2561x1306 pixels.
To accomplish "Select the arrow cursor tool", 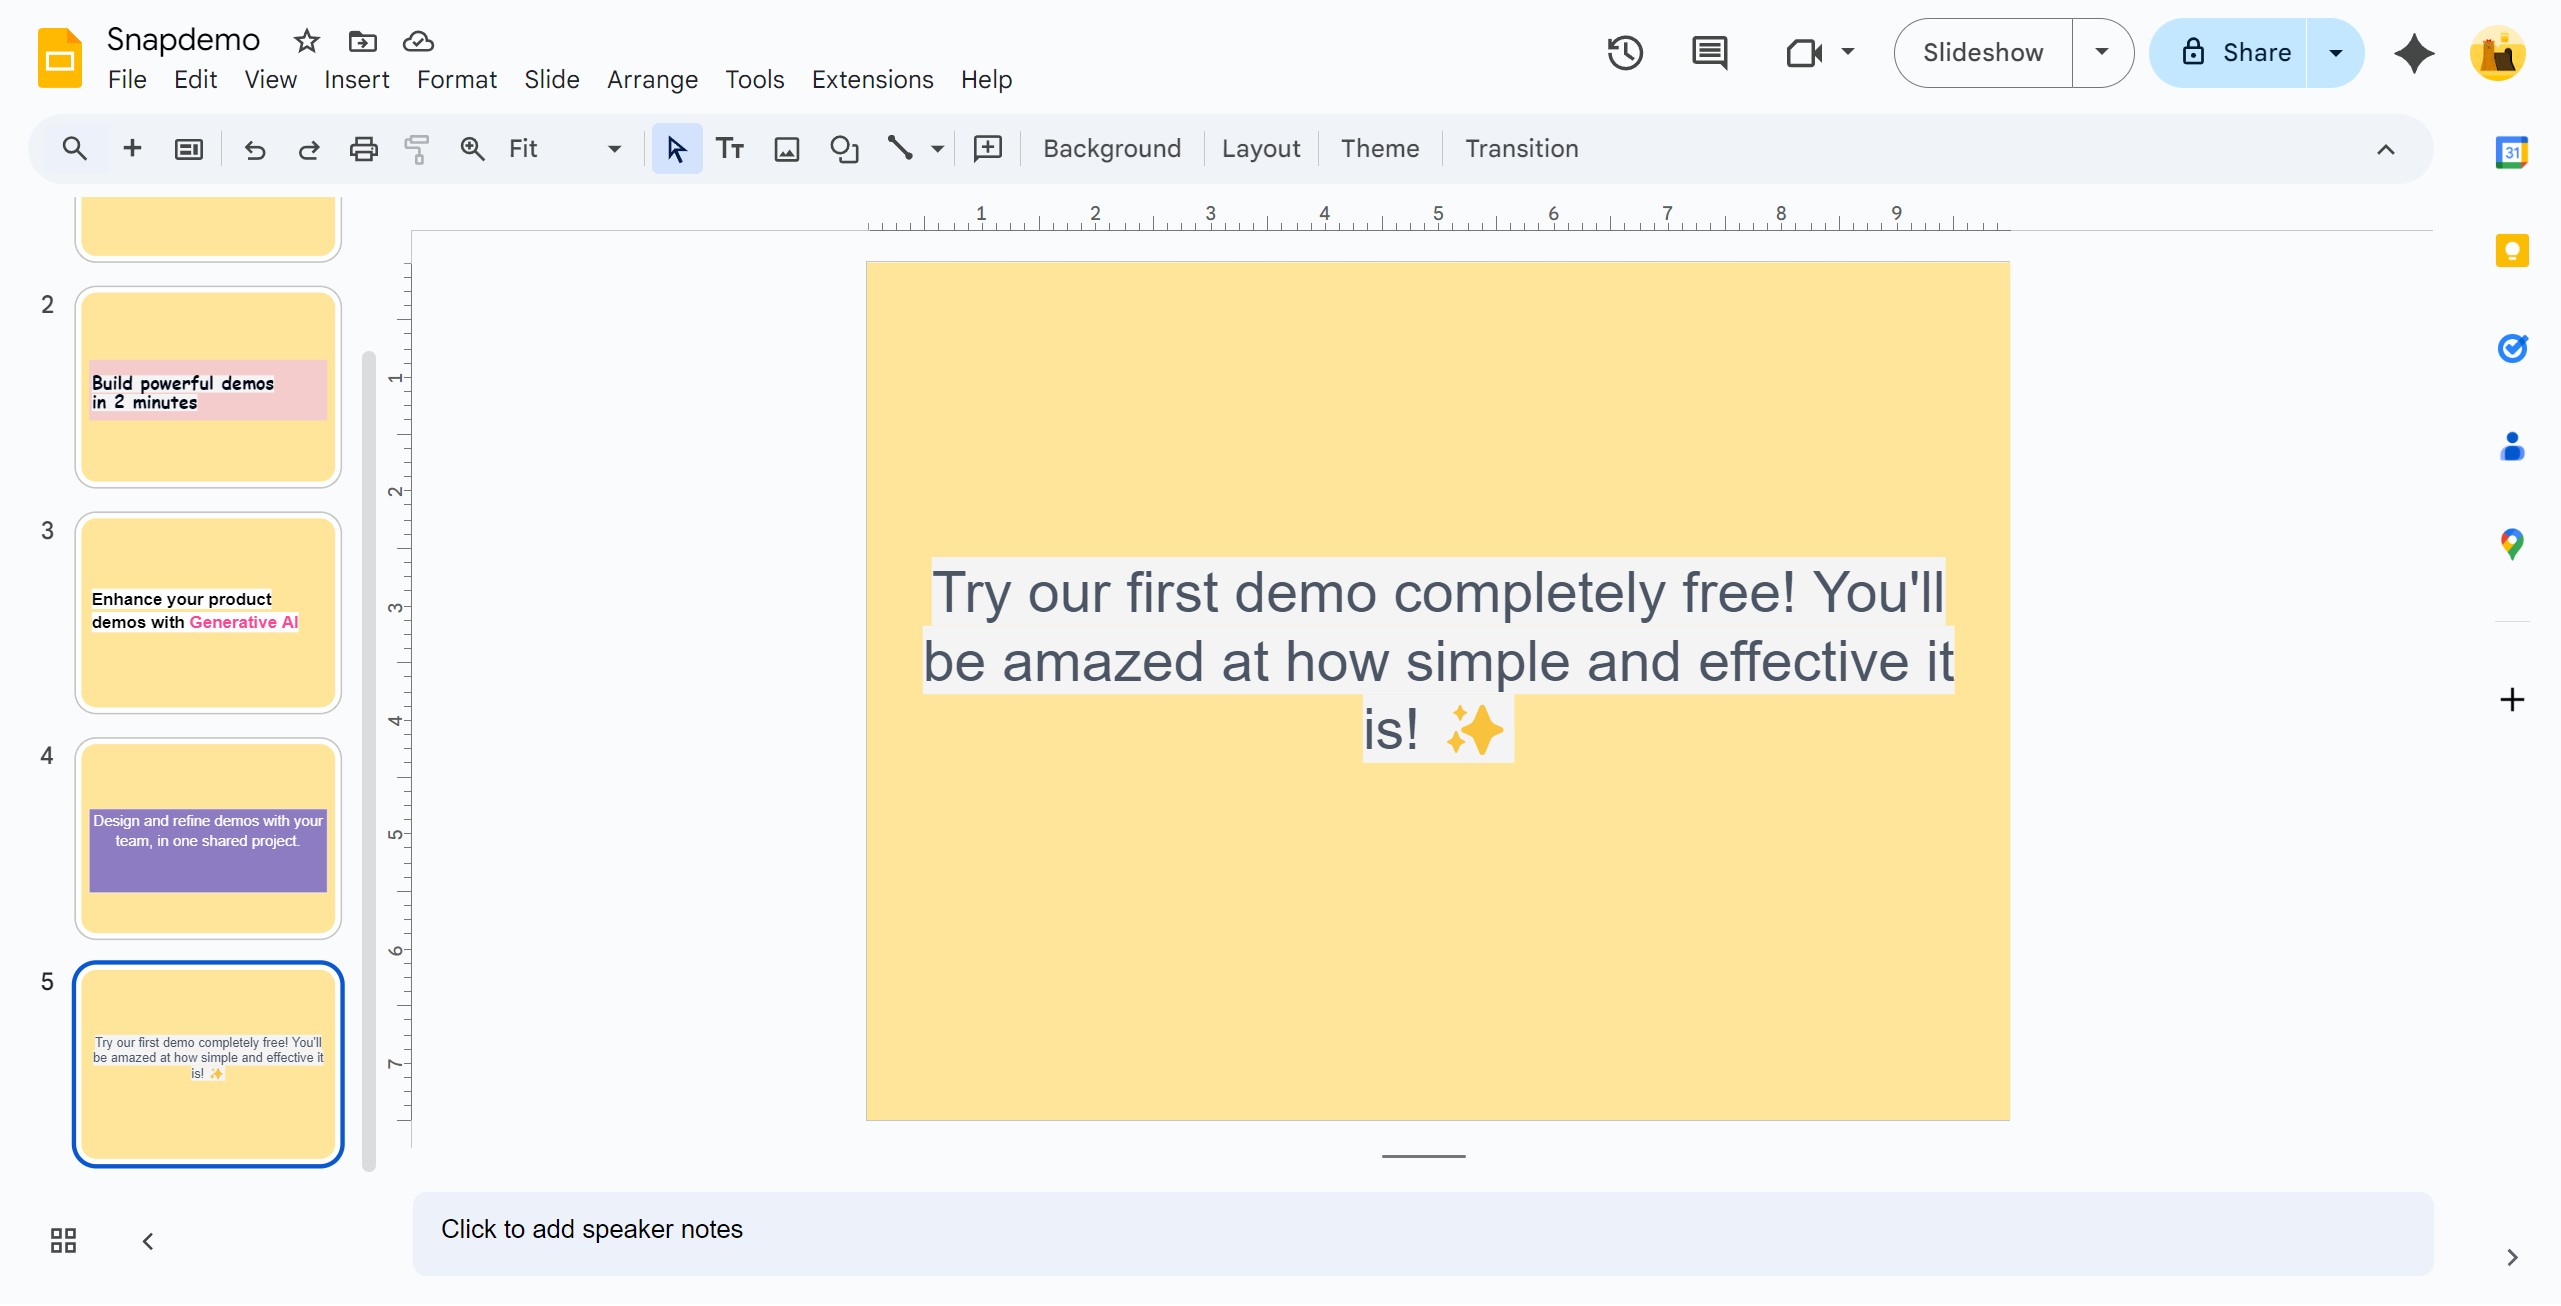I will click(677, 149).
